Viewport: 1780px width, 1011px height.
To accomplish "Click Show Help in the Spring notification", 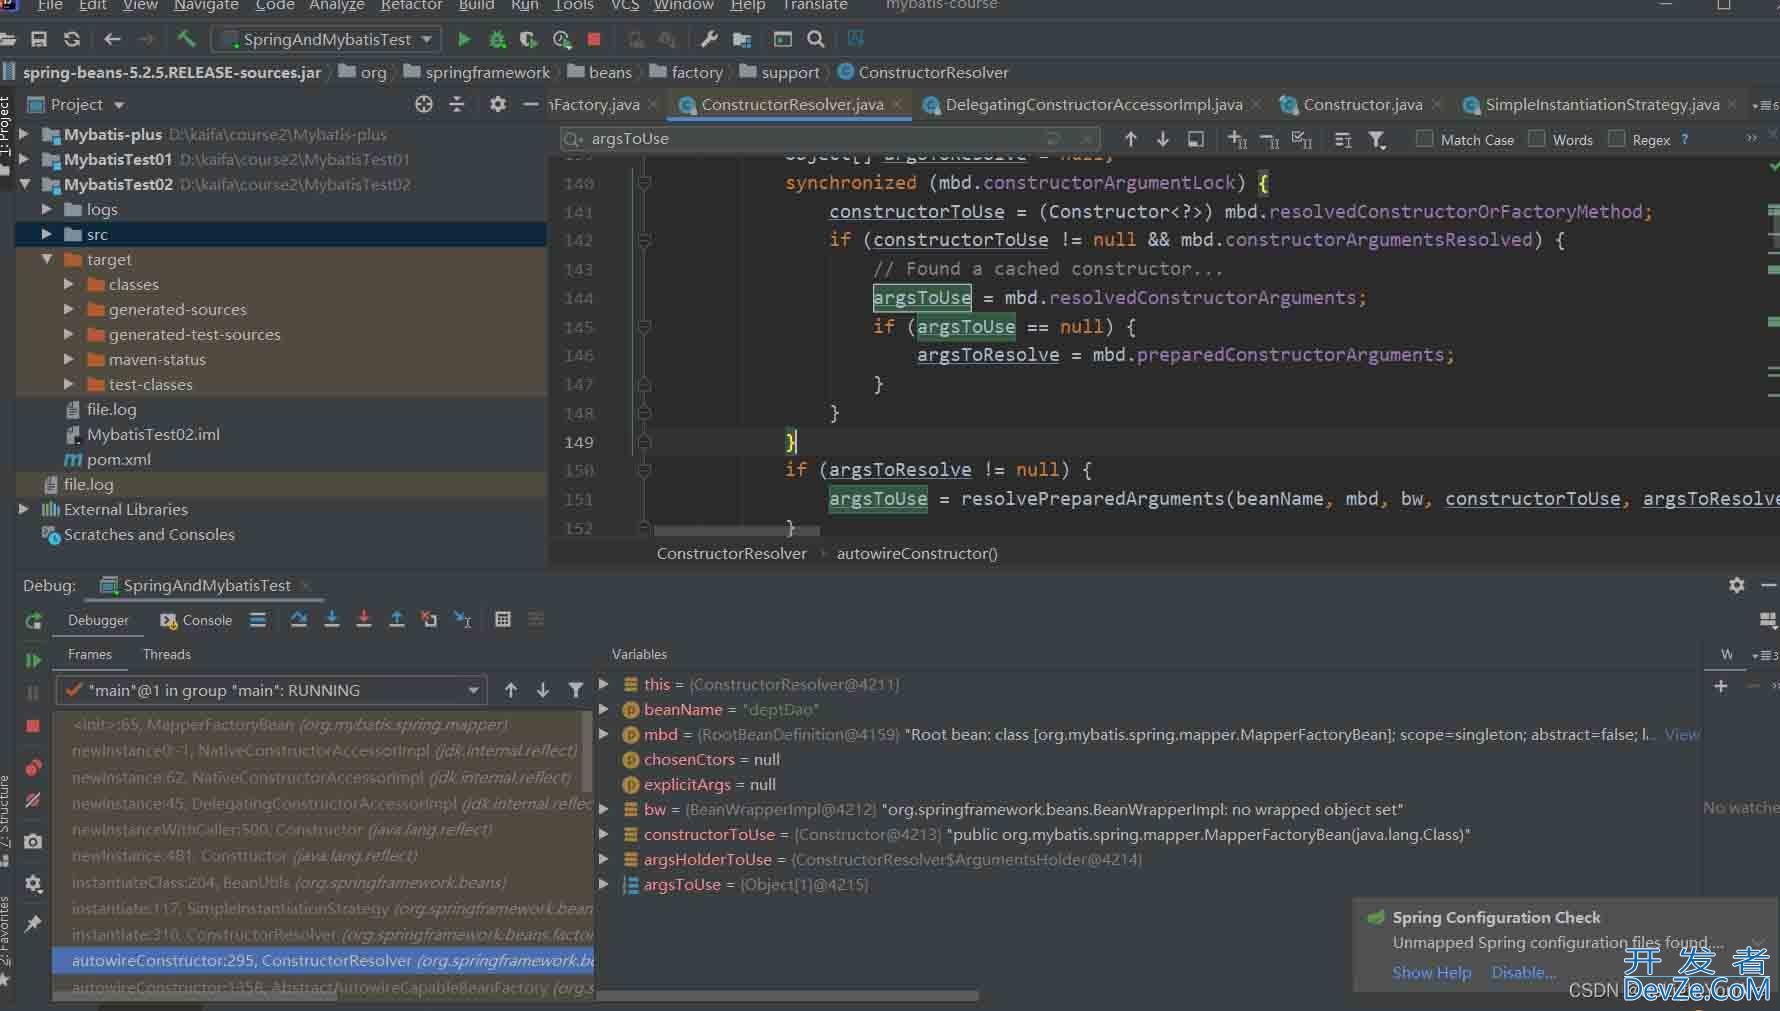I will pyautogui.click(x=1431, y=972).
